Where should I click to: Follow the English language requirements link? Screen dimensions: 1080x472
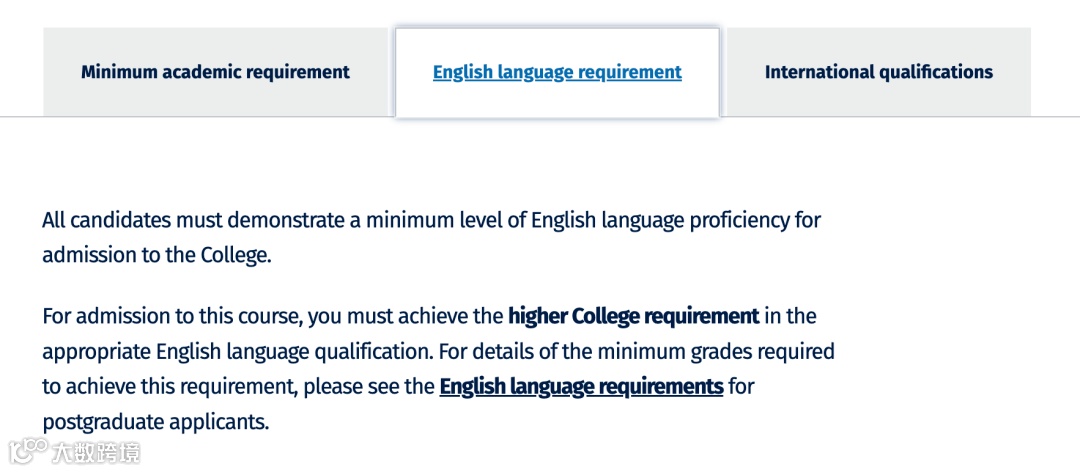[x=581, y=387]
